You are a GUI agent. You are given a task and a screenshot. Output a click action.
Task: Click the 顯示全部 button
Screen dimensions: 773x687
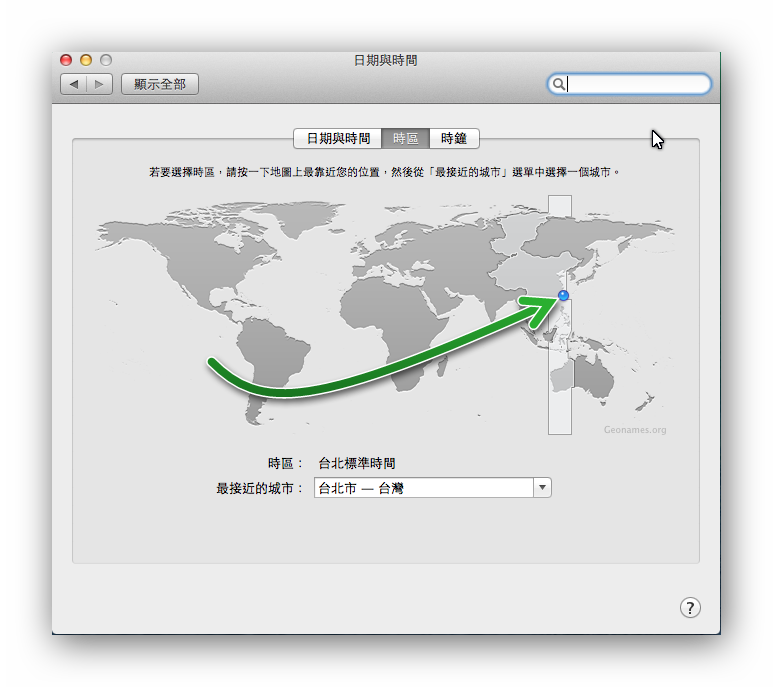(x=160, y=84)
